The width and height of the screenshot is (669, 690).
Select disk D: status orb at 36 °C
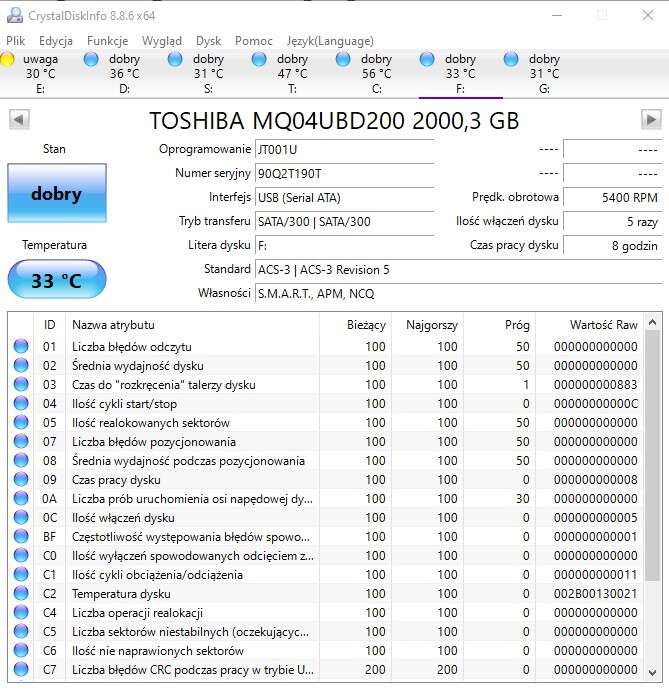click(x=92, y=60)
